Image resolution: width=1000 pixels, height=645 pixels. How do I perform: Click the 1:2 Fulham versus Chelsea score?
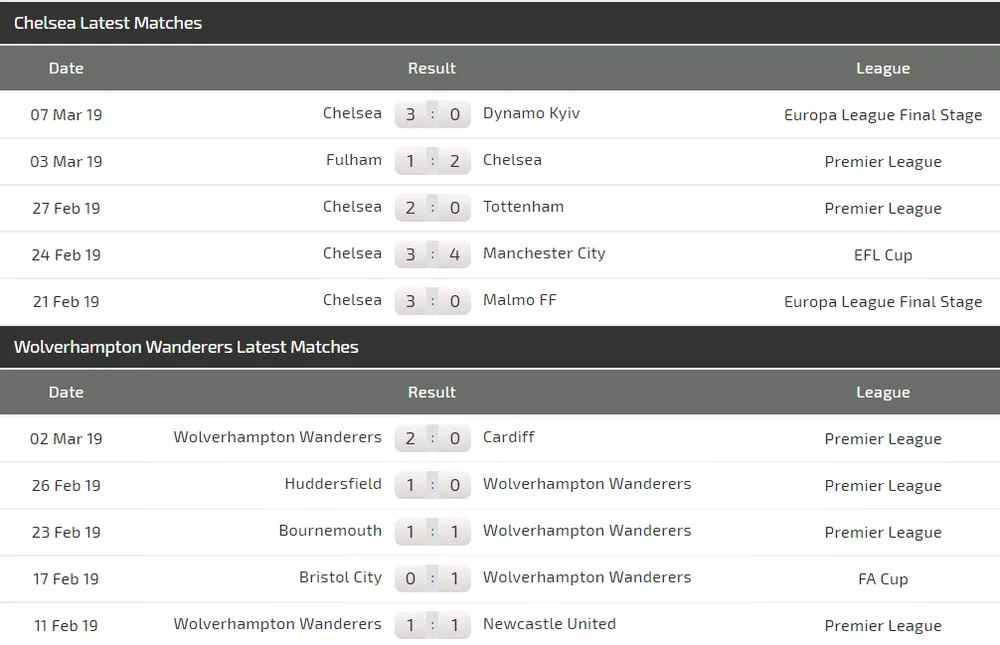[432, 161]
